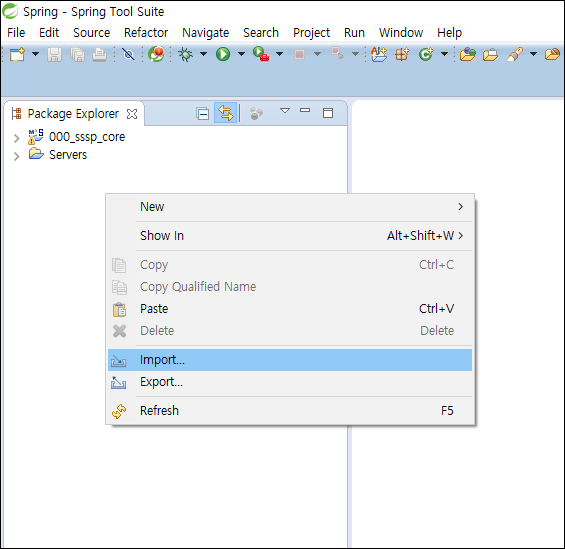Viewport: 565px width, 549px height.
Task: Open the Run dropdown arrow
Action: point(241,54)
